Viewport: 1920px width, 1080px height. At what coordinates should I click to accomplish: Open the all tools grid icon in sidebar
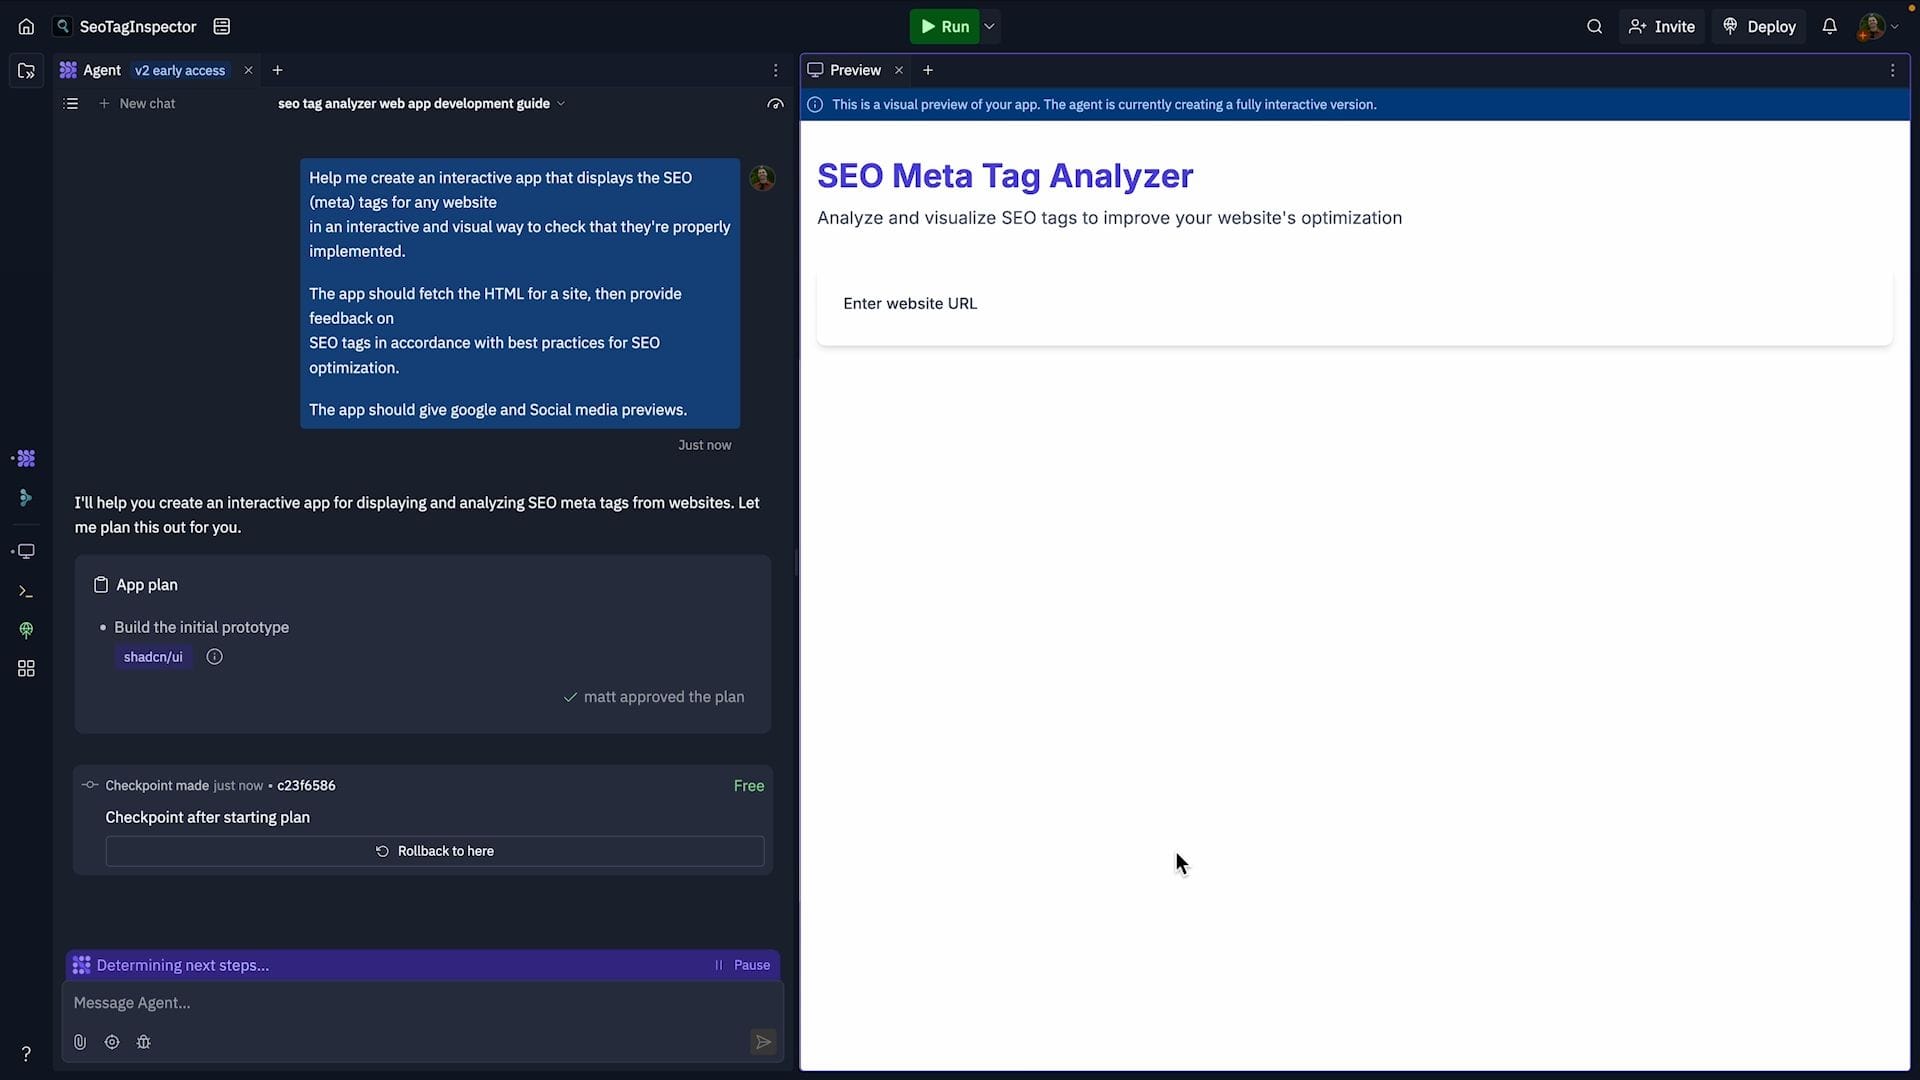26,669
